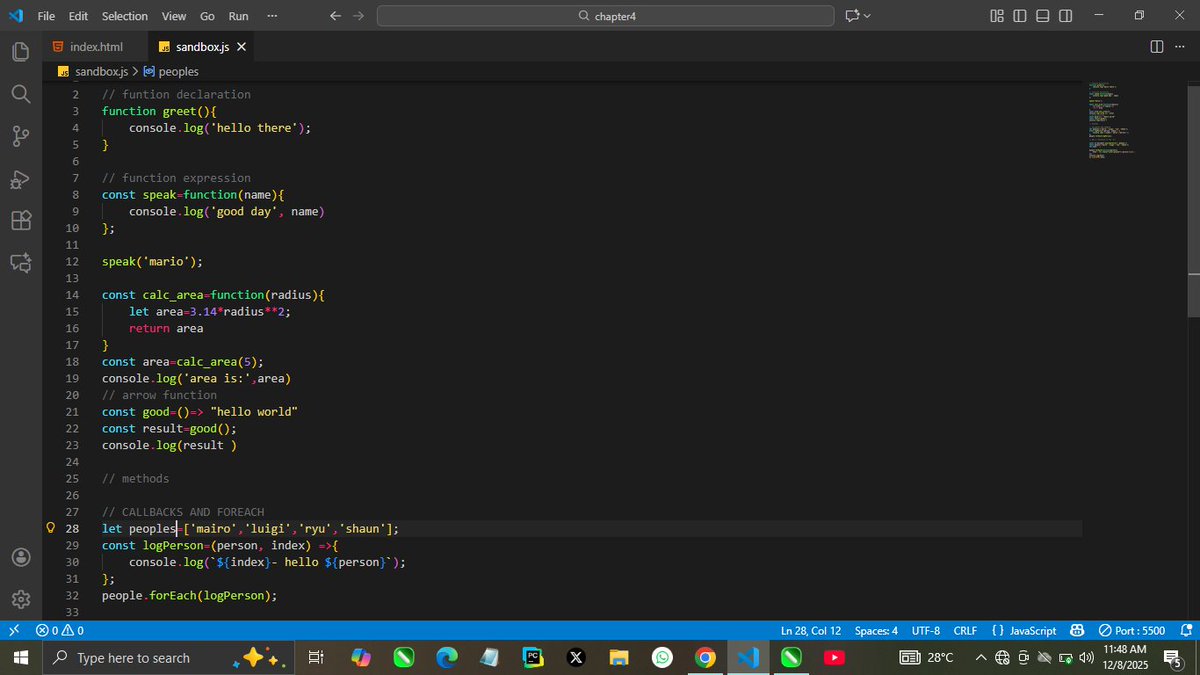1200x675 pixels.
Task: Split the editor with the split icon
Action: (x=1158, y=46)
